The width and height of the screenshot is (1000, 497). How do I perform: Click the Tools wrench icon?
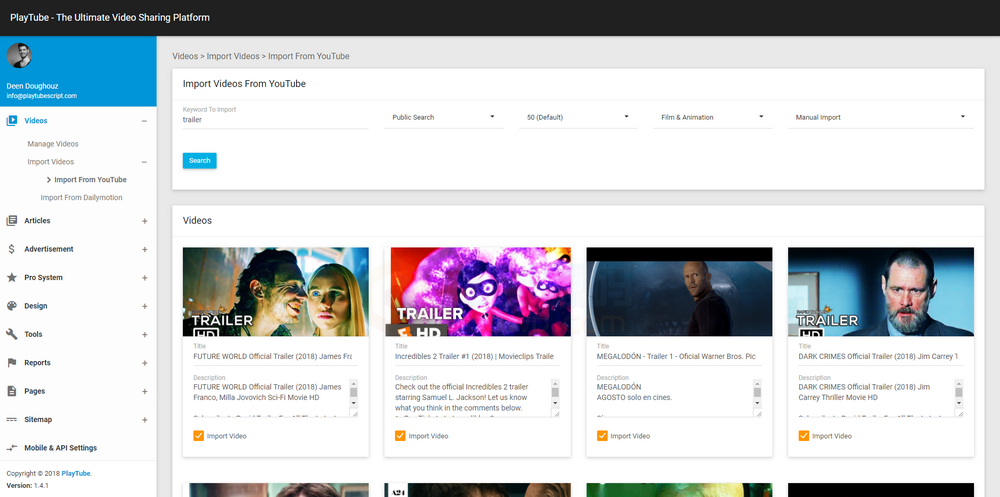click(x=11, y=334)
